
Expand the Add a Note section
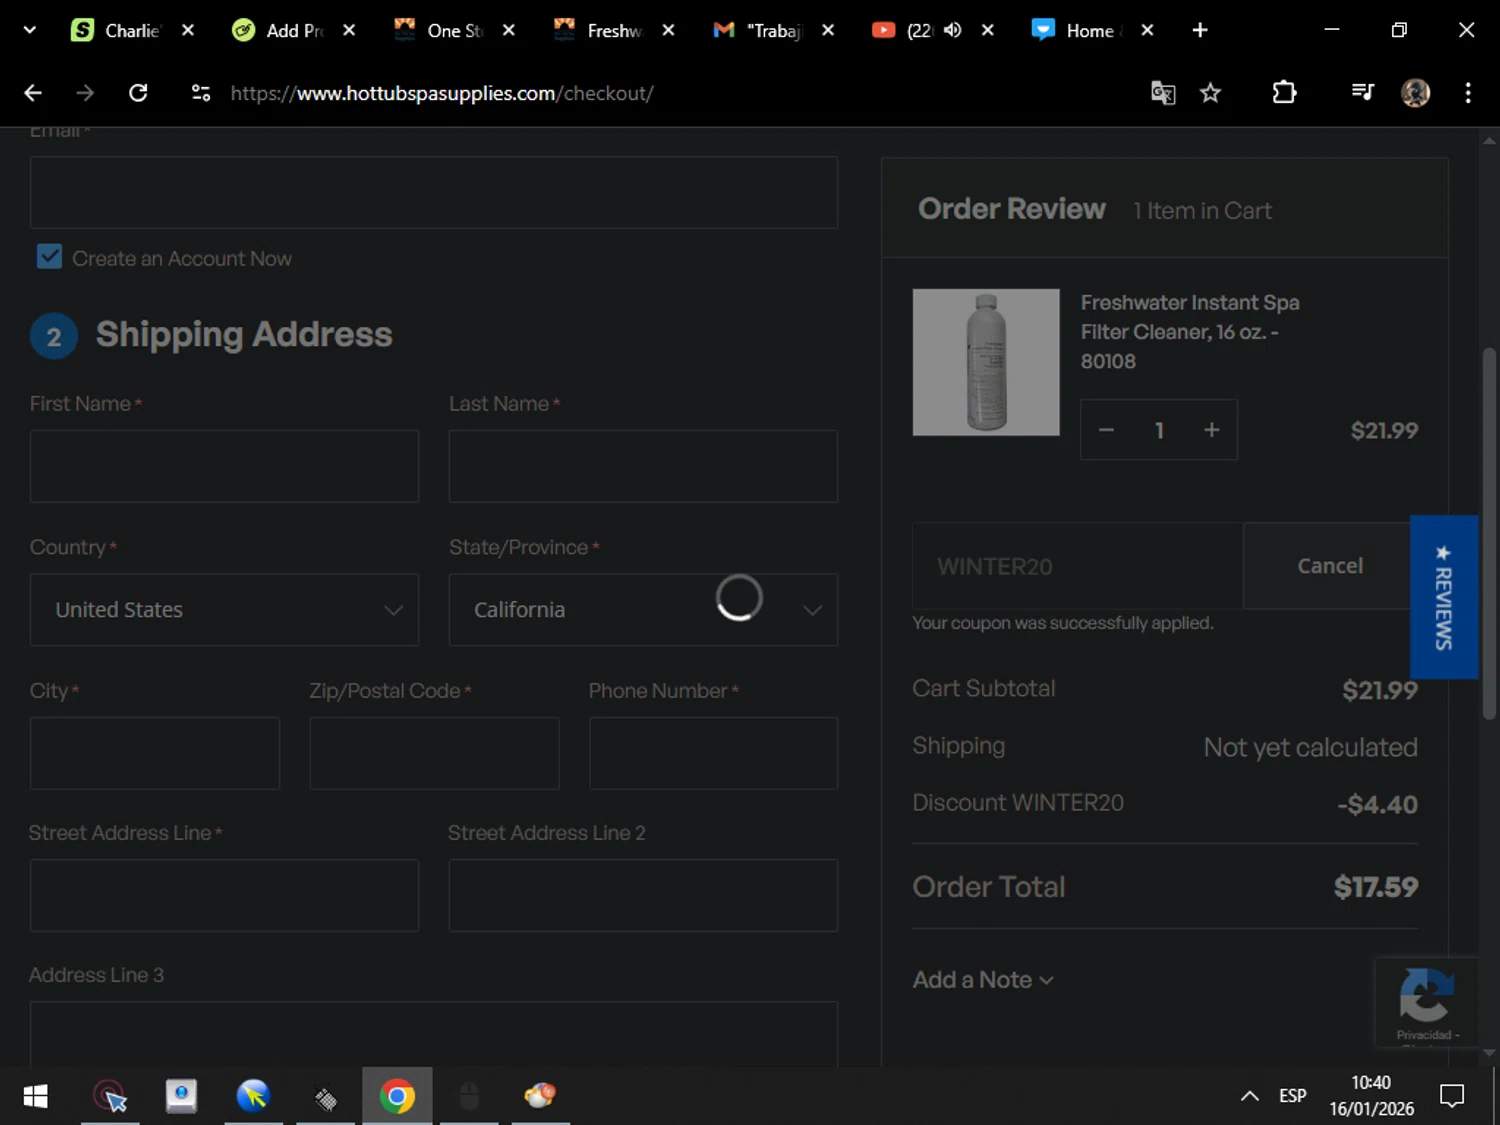982,980
